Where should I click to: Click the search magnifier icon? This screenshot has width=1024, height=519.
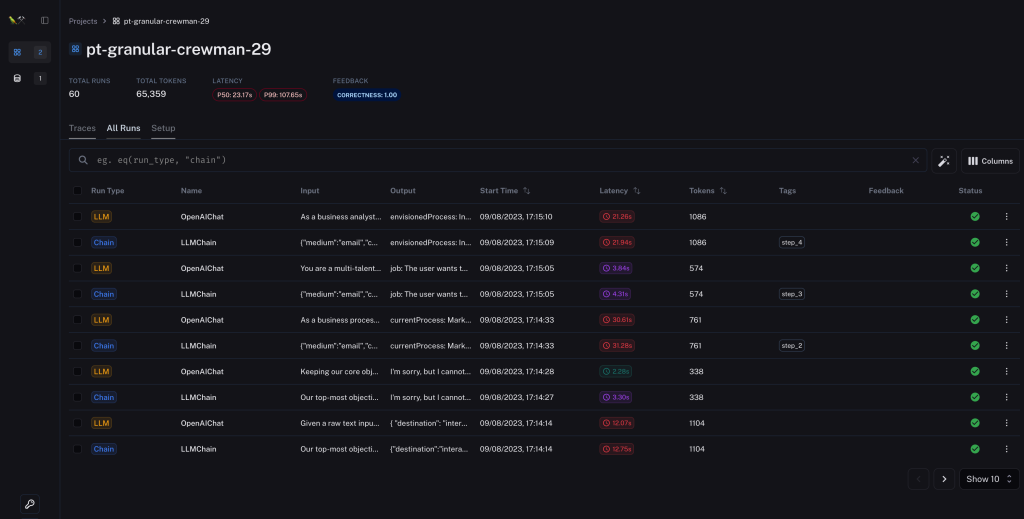(x=83, y=160)
